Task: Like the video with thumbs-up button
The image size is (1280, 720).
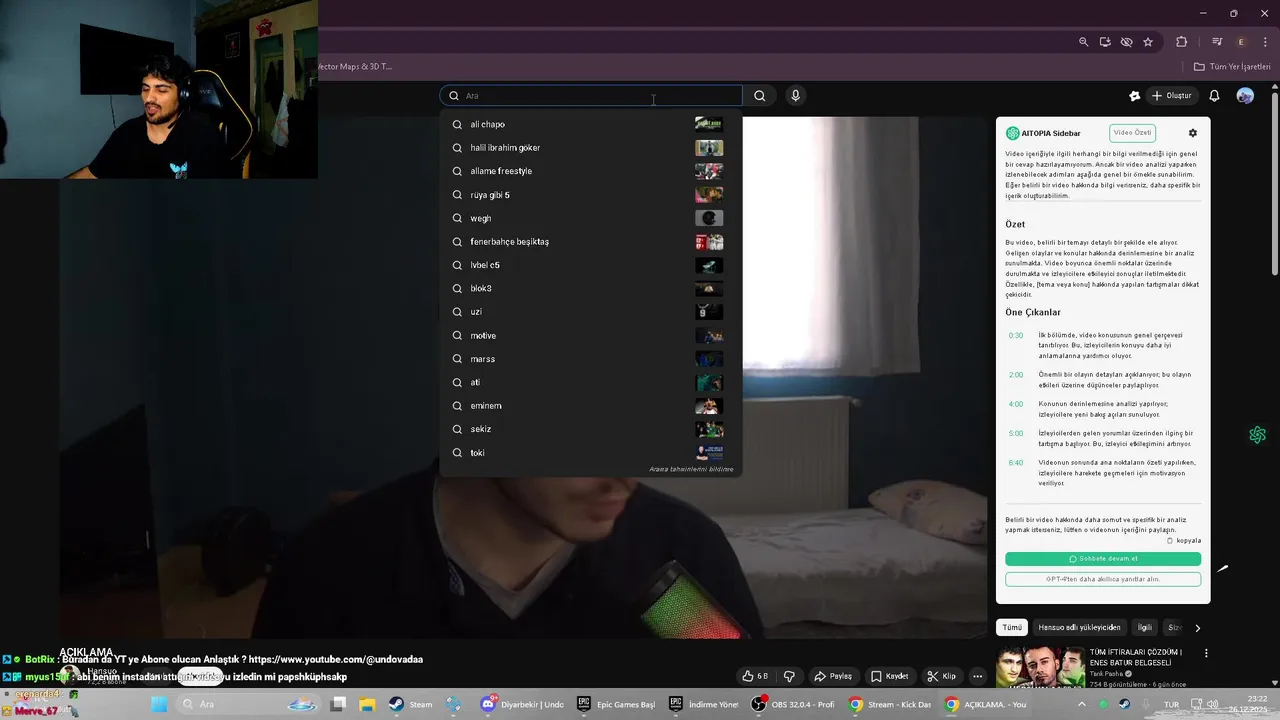Action: tap(755, 676)
